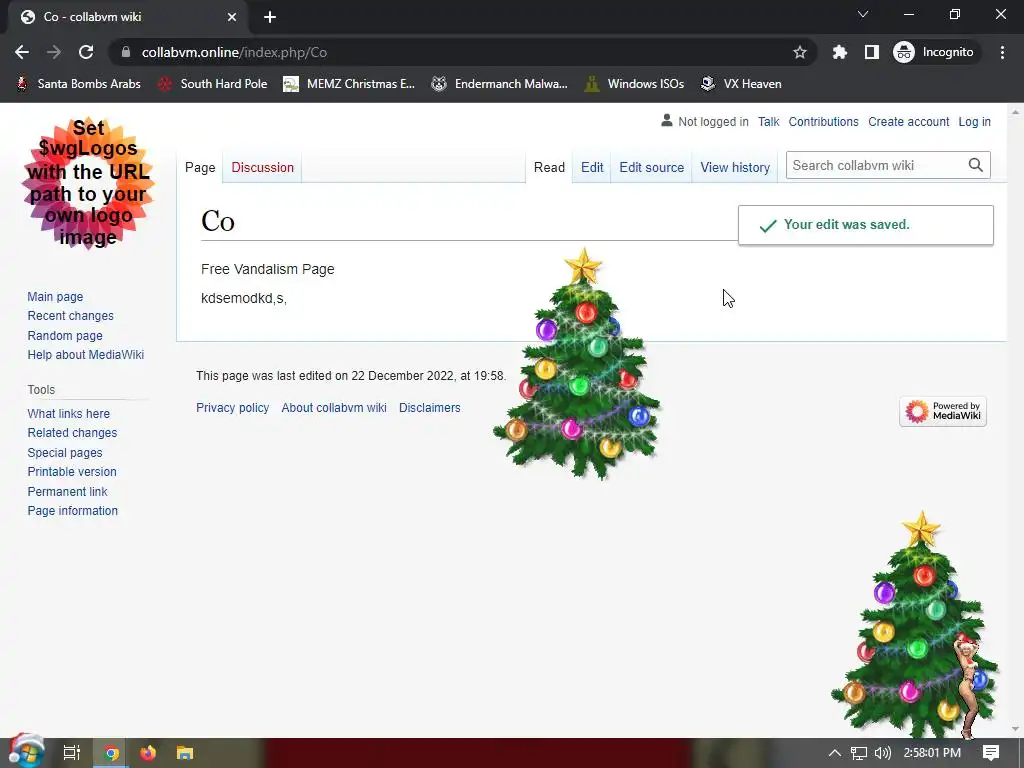The height and width of the screenshot is (768, 1024).
Task: Open 'Endermanch Malwa...' bookmark
Action: (500, 84)
